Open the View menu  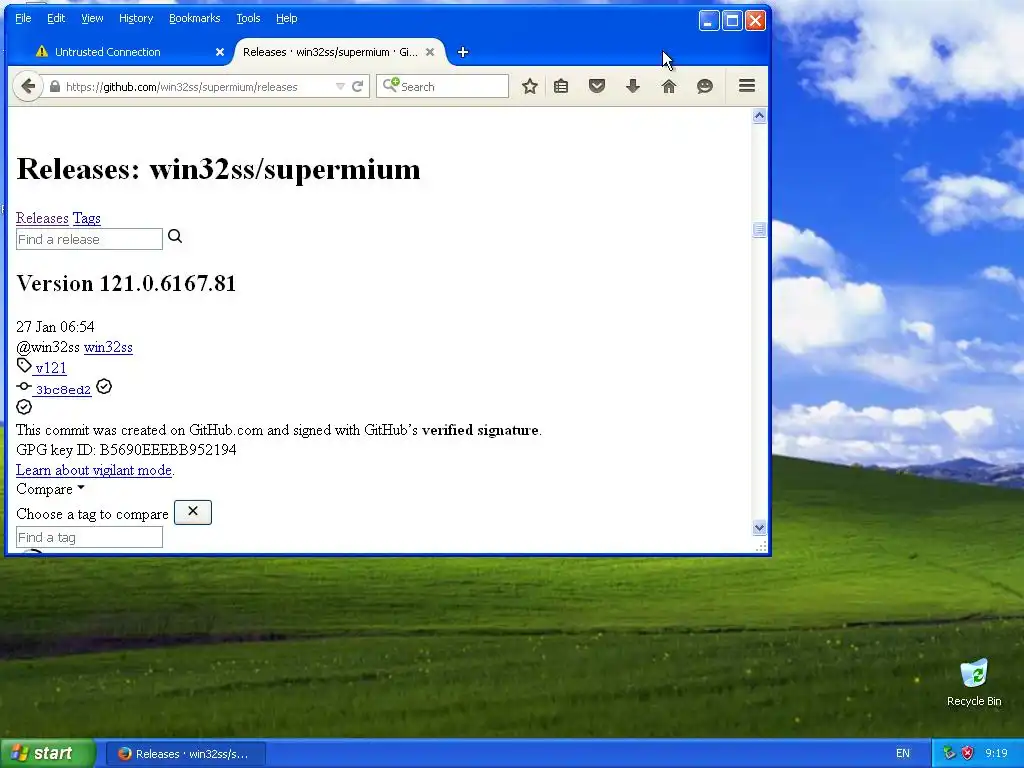[x=92, y=18]
